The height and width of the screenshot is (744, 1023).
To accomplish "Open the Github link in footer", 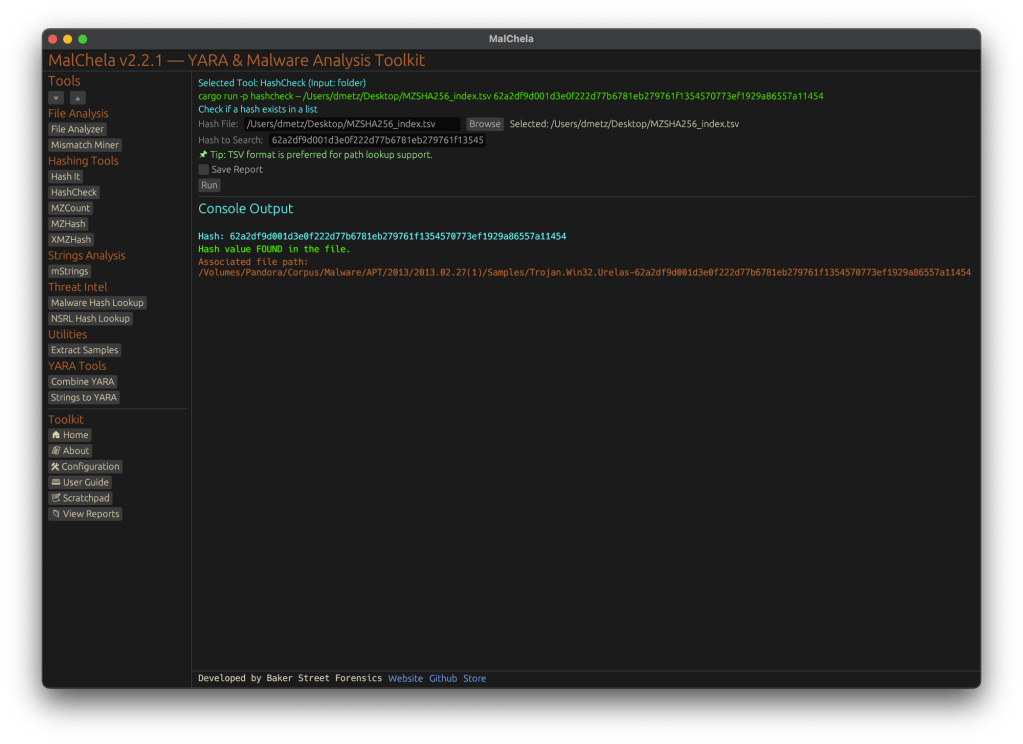I will pos(443,679).
